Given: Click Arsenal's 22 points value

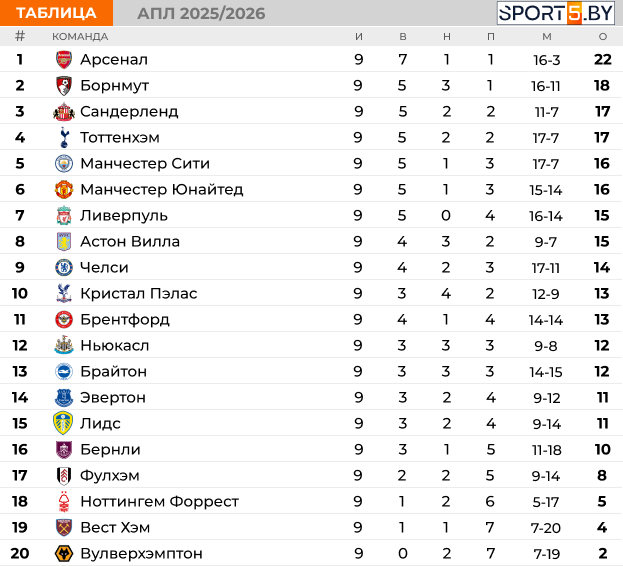Looking at the screenshot, I should click(602, 60).
